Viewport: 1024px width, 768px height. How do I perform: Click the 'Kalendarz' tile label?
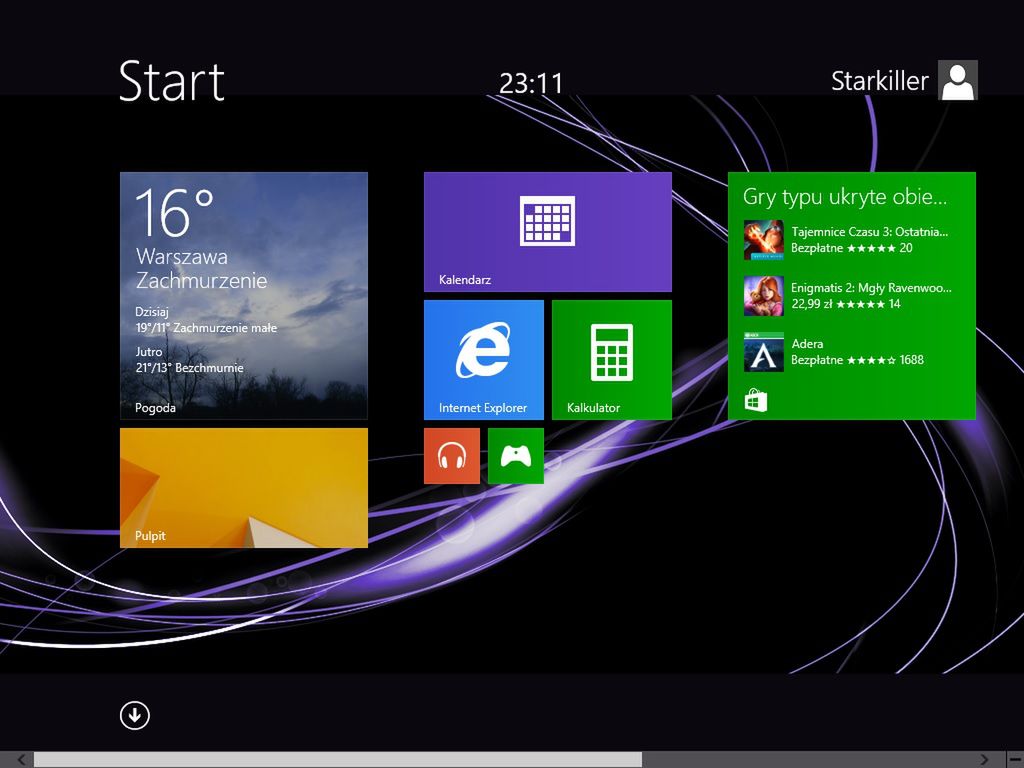pos(465,280)
